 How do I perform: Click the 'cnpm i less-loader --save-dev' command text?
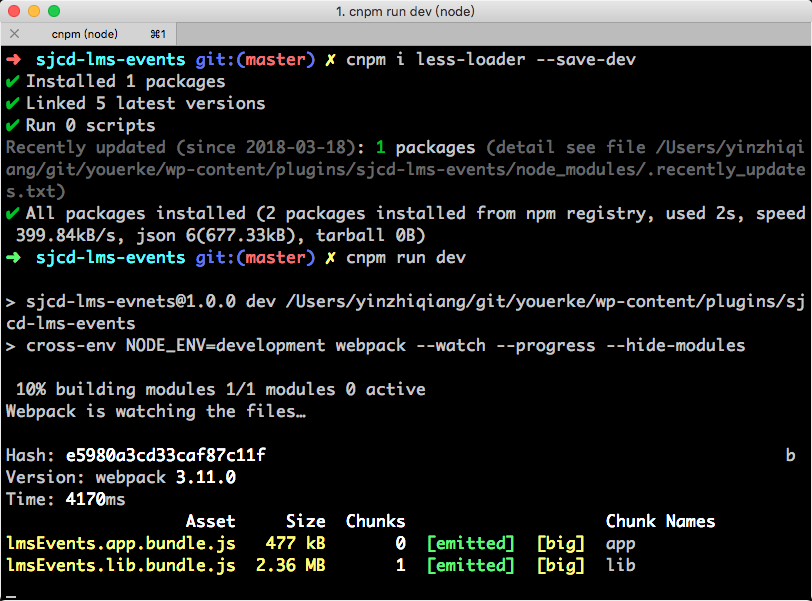tap(490, 60)
